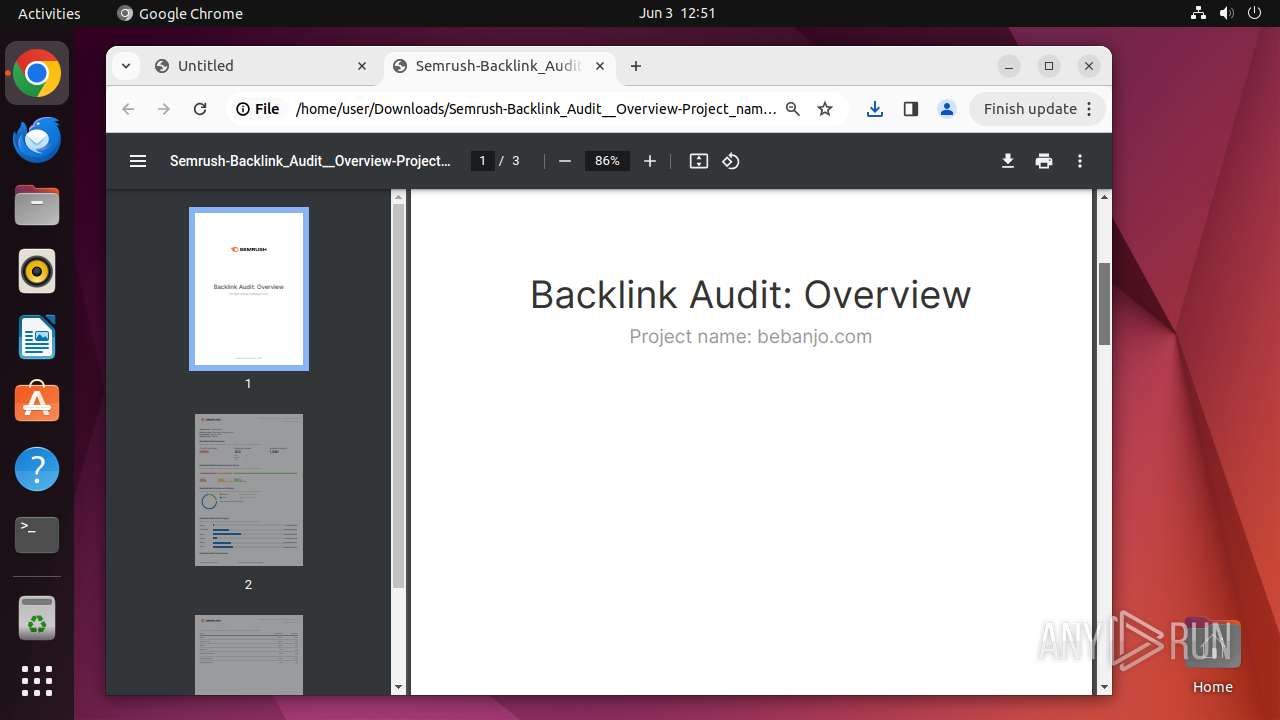The image size is (1280, 720).
Task: Open Files manager from dock
Action: click(x=37, y=205)
